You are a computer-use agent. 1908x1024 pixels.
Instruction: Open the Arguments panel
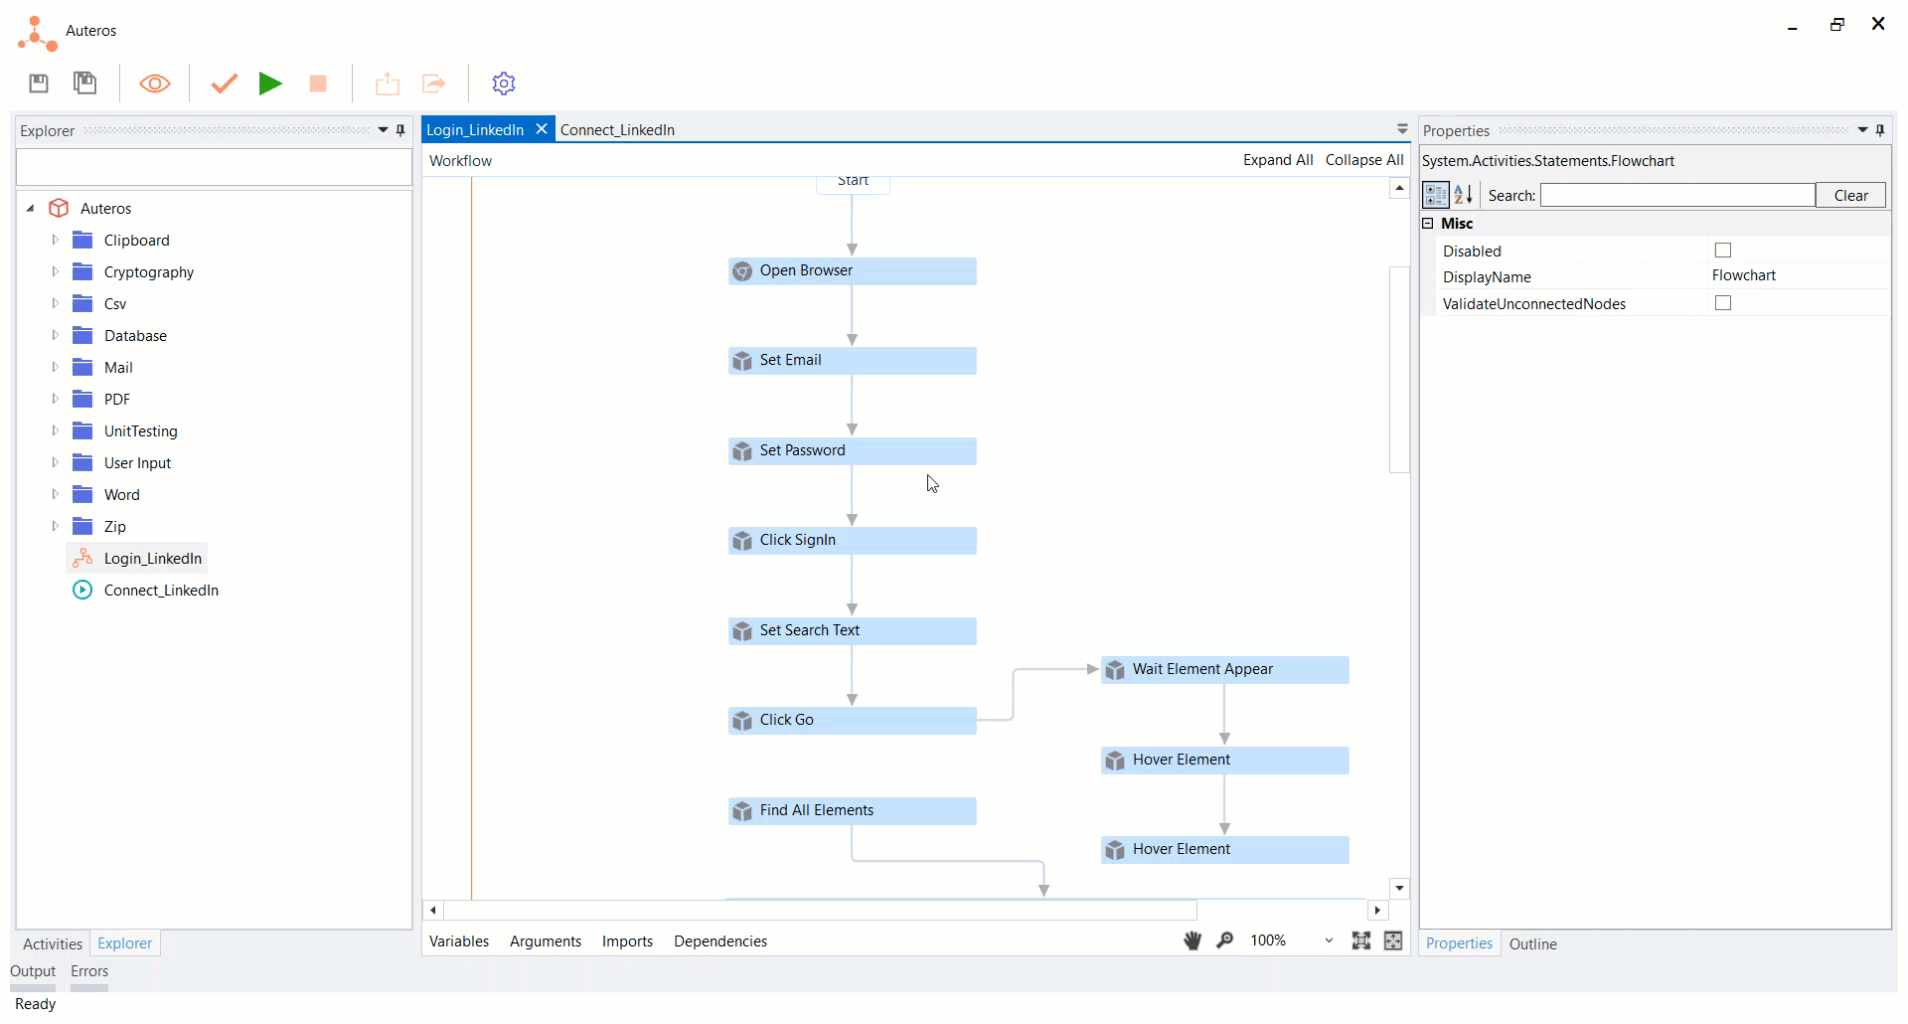[545, 941]
